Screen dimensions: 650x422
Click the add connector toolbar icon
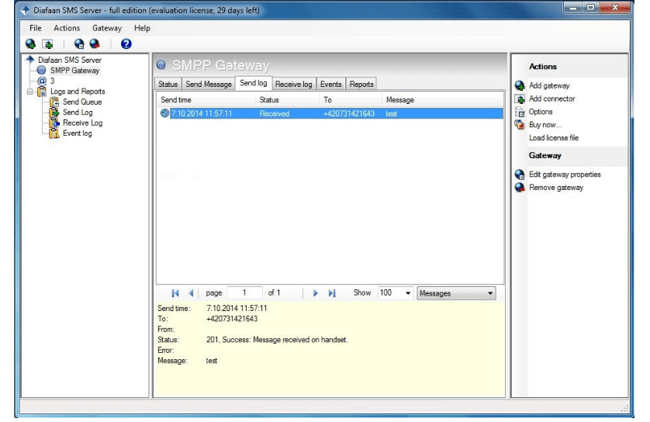(48, 44)
